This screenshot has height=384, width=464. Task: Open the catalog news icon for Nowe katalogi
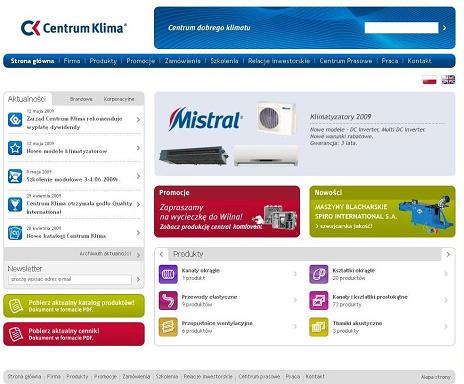coord(15,233)
